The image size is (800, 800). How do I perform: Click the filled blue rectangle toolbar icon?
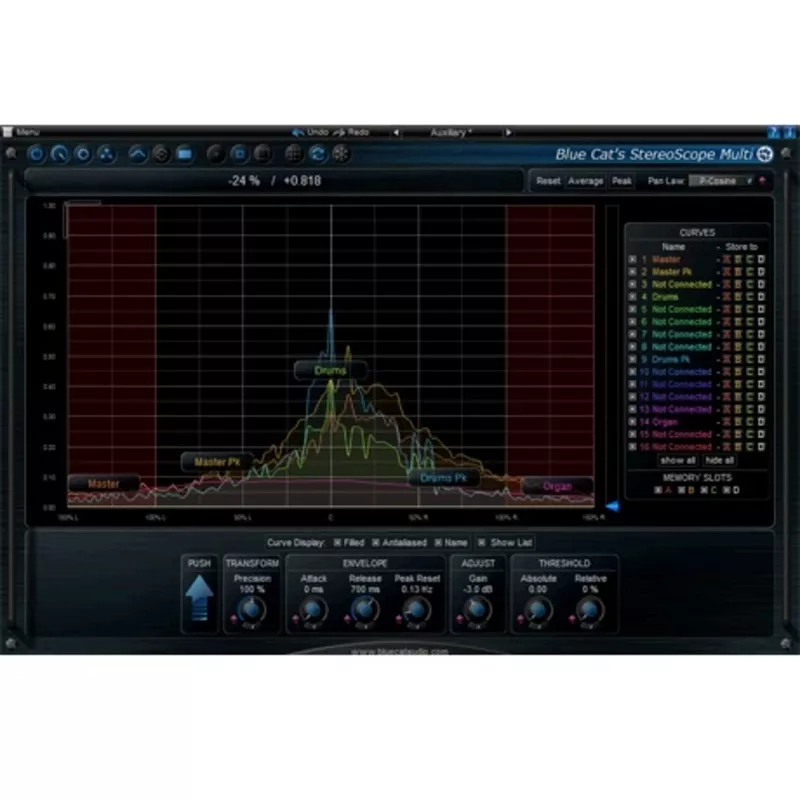click(184, 154)
